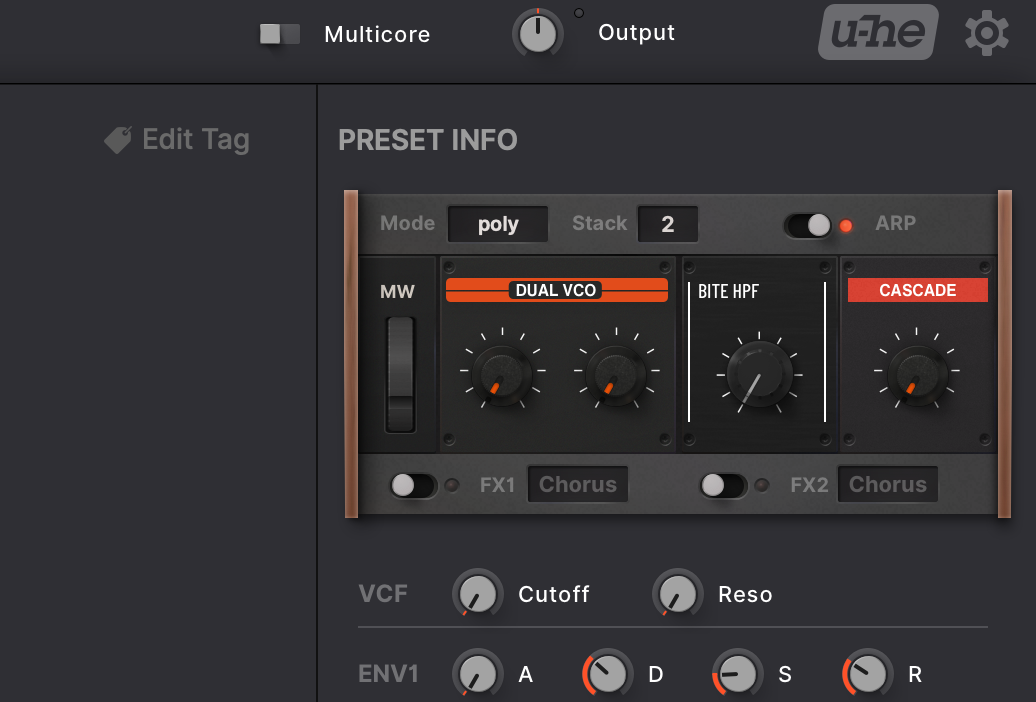Click the BITE HPF knob

(759, 375)
